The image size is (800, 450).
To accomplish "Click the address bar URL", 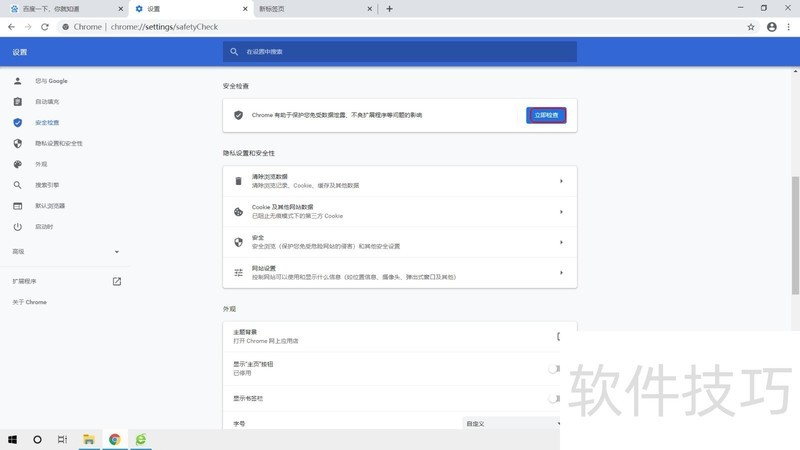I will pyautogui.click(x=164, y=27).
